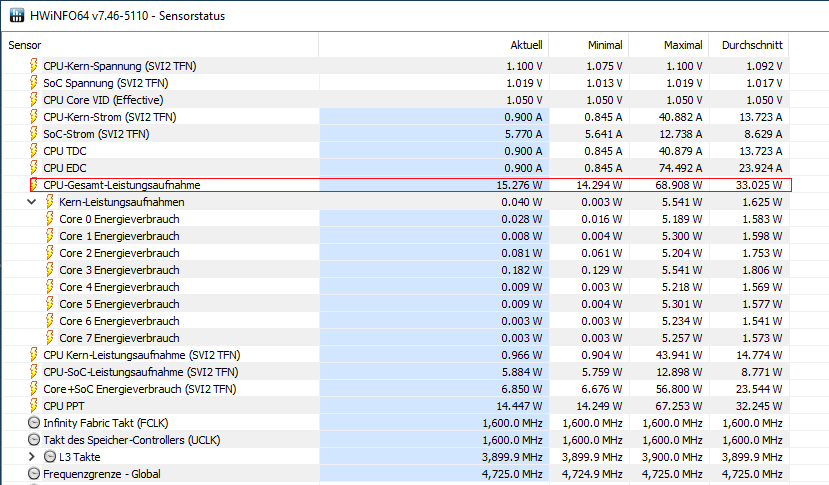The width and height of the screenshot is (829, 485).
Task: Select Frequenzgrenze - Global label
Action: [102, 474]
